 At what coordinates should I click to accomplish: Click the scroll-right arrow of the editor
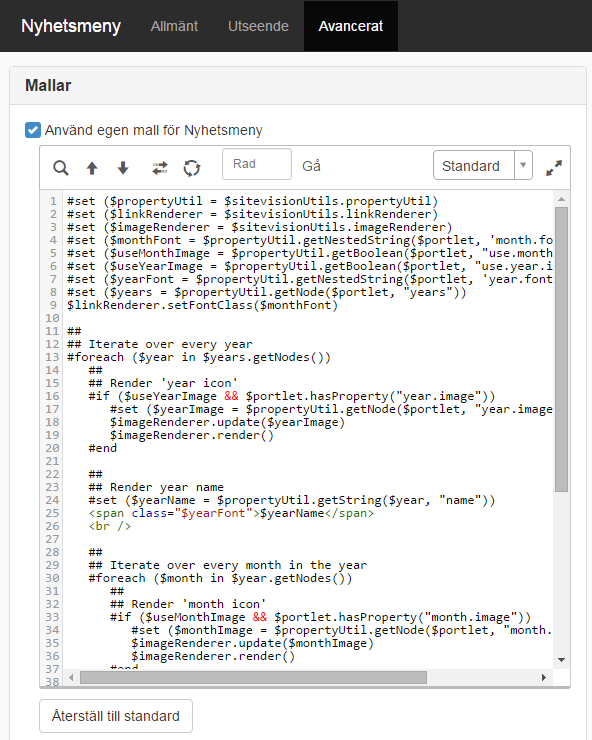point(543,678)
